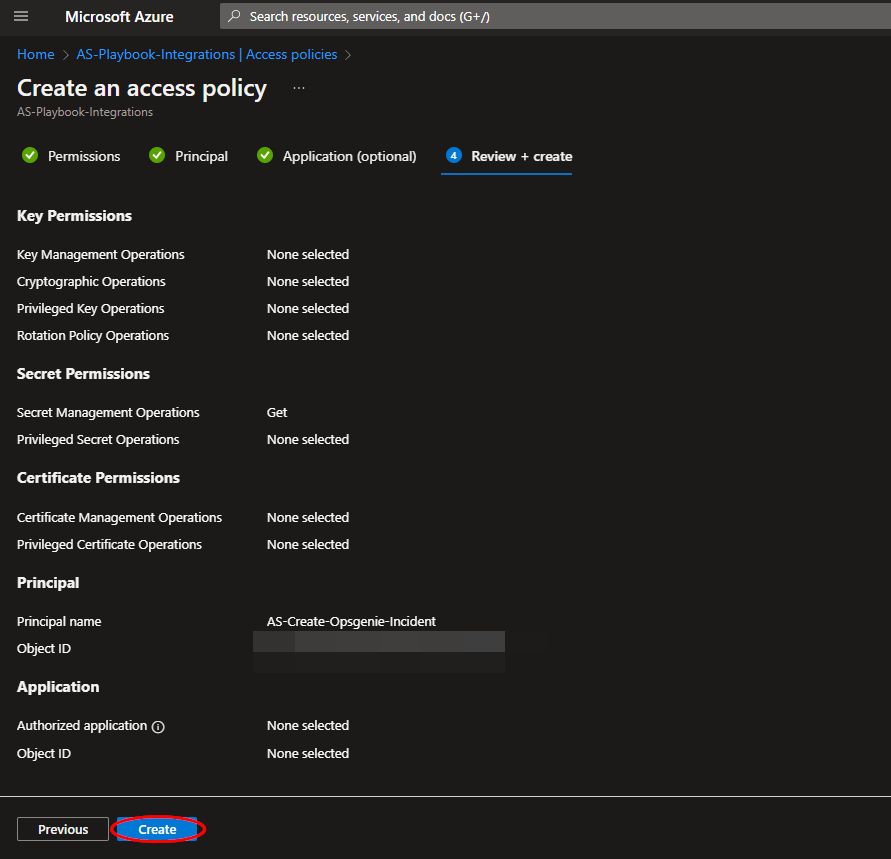Click the Key Permissions heading

pyautogui.click(x=74, y=216)
